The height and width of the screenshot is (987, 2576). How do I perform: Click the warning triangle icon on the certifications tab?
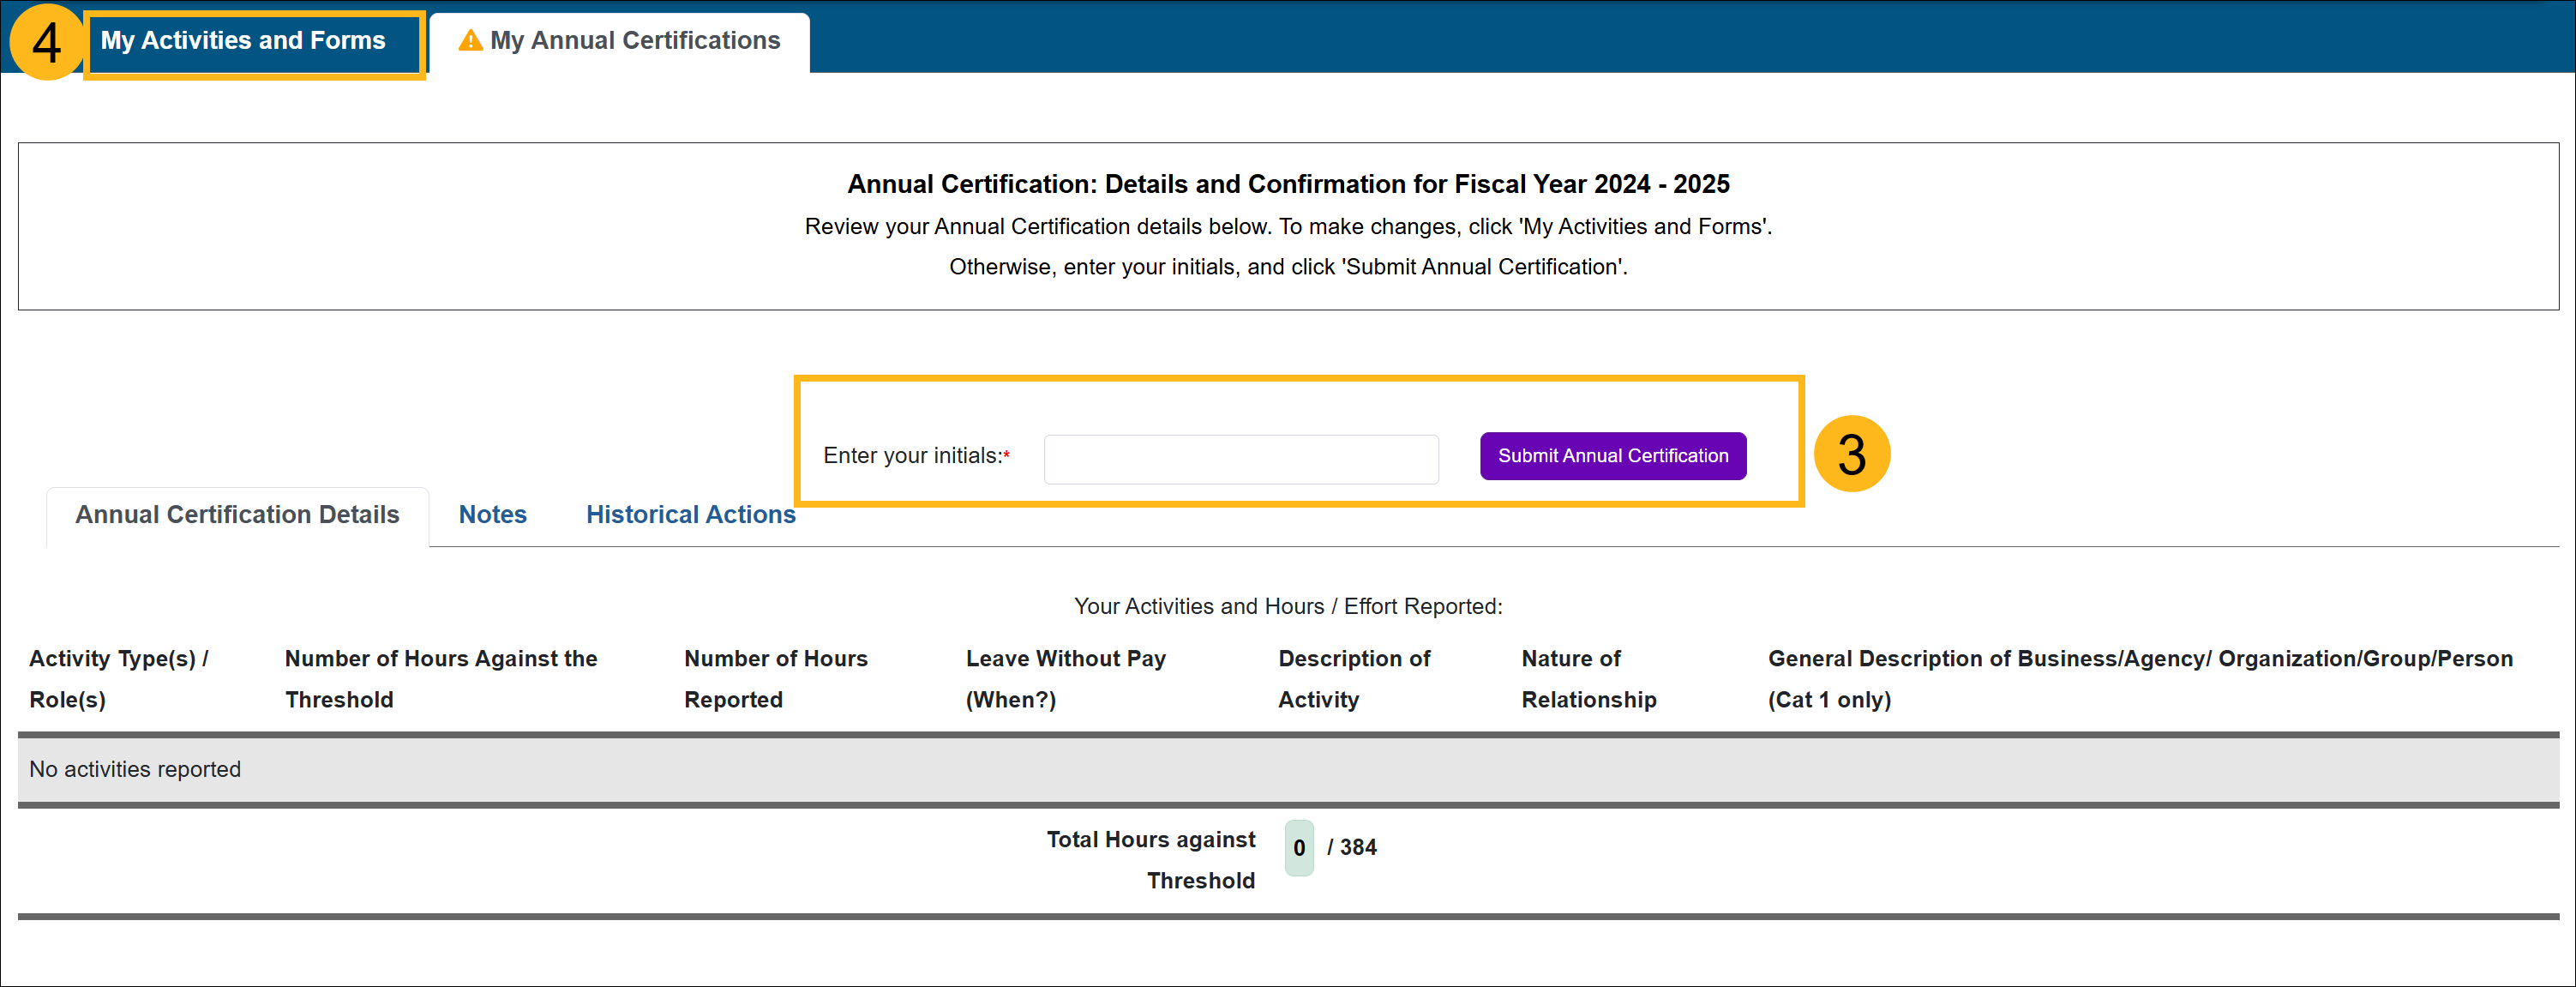pyautogui.click(x=469, y=41)
